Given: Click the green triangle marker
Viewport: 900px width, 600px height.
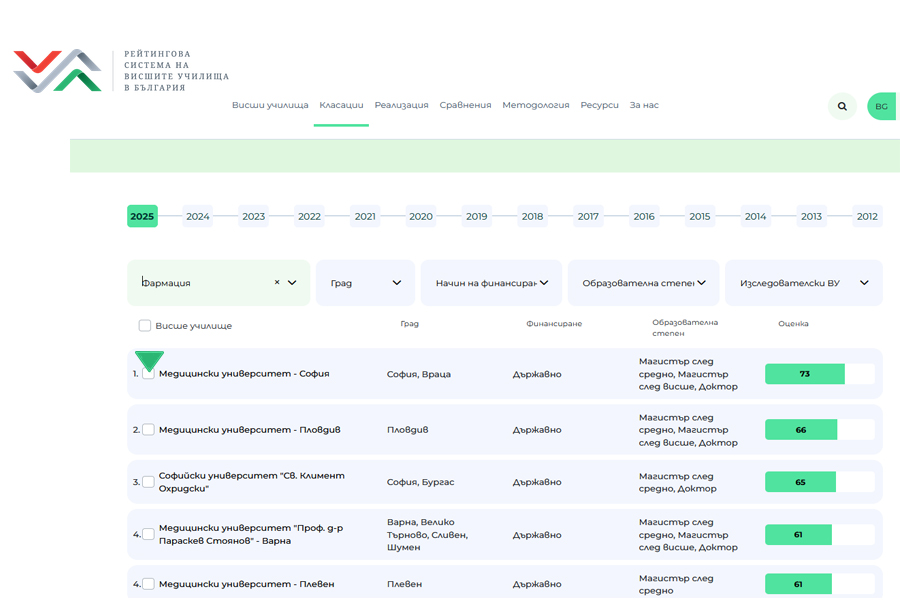Looking at the screenshot, I should [149, 360].
